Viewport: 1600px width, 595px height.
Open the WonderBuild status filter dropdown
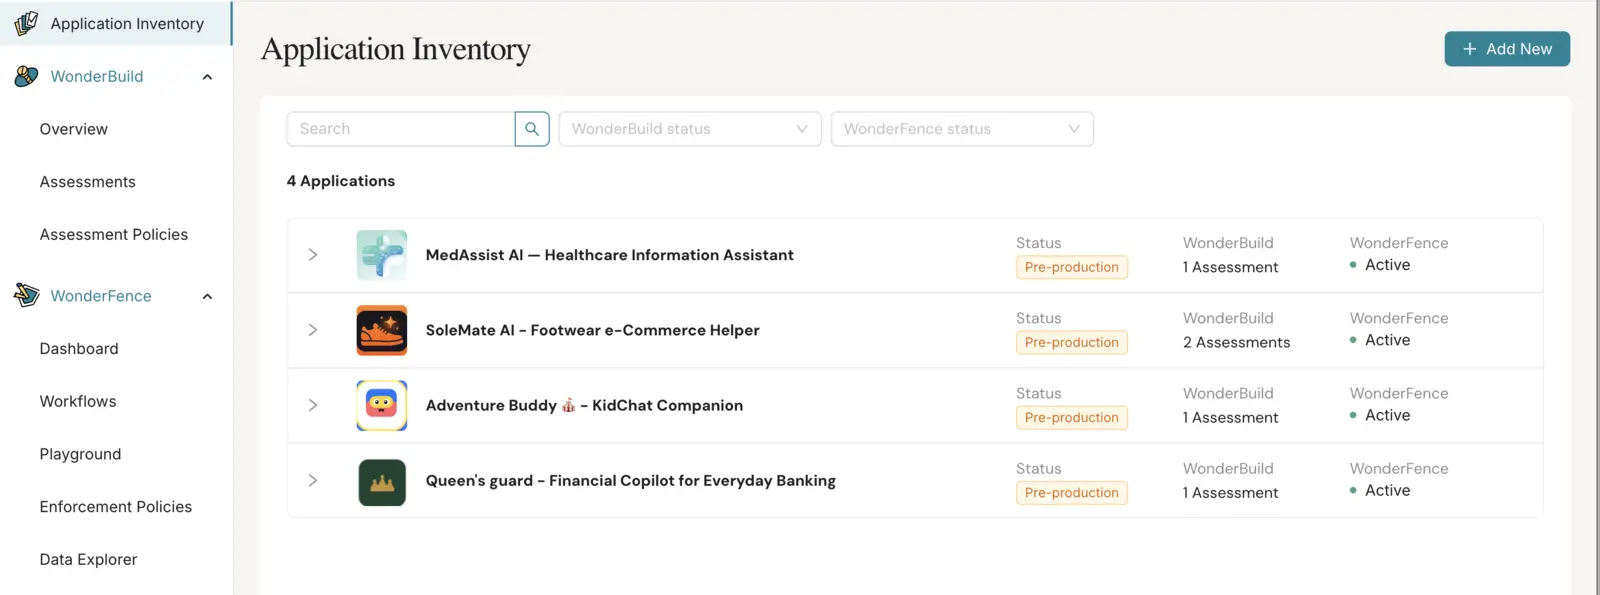(x=690, y=129)
